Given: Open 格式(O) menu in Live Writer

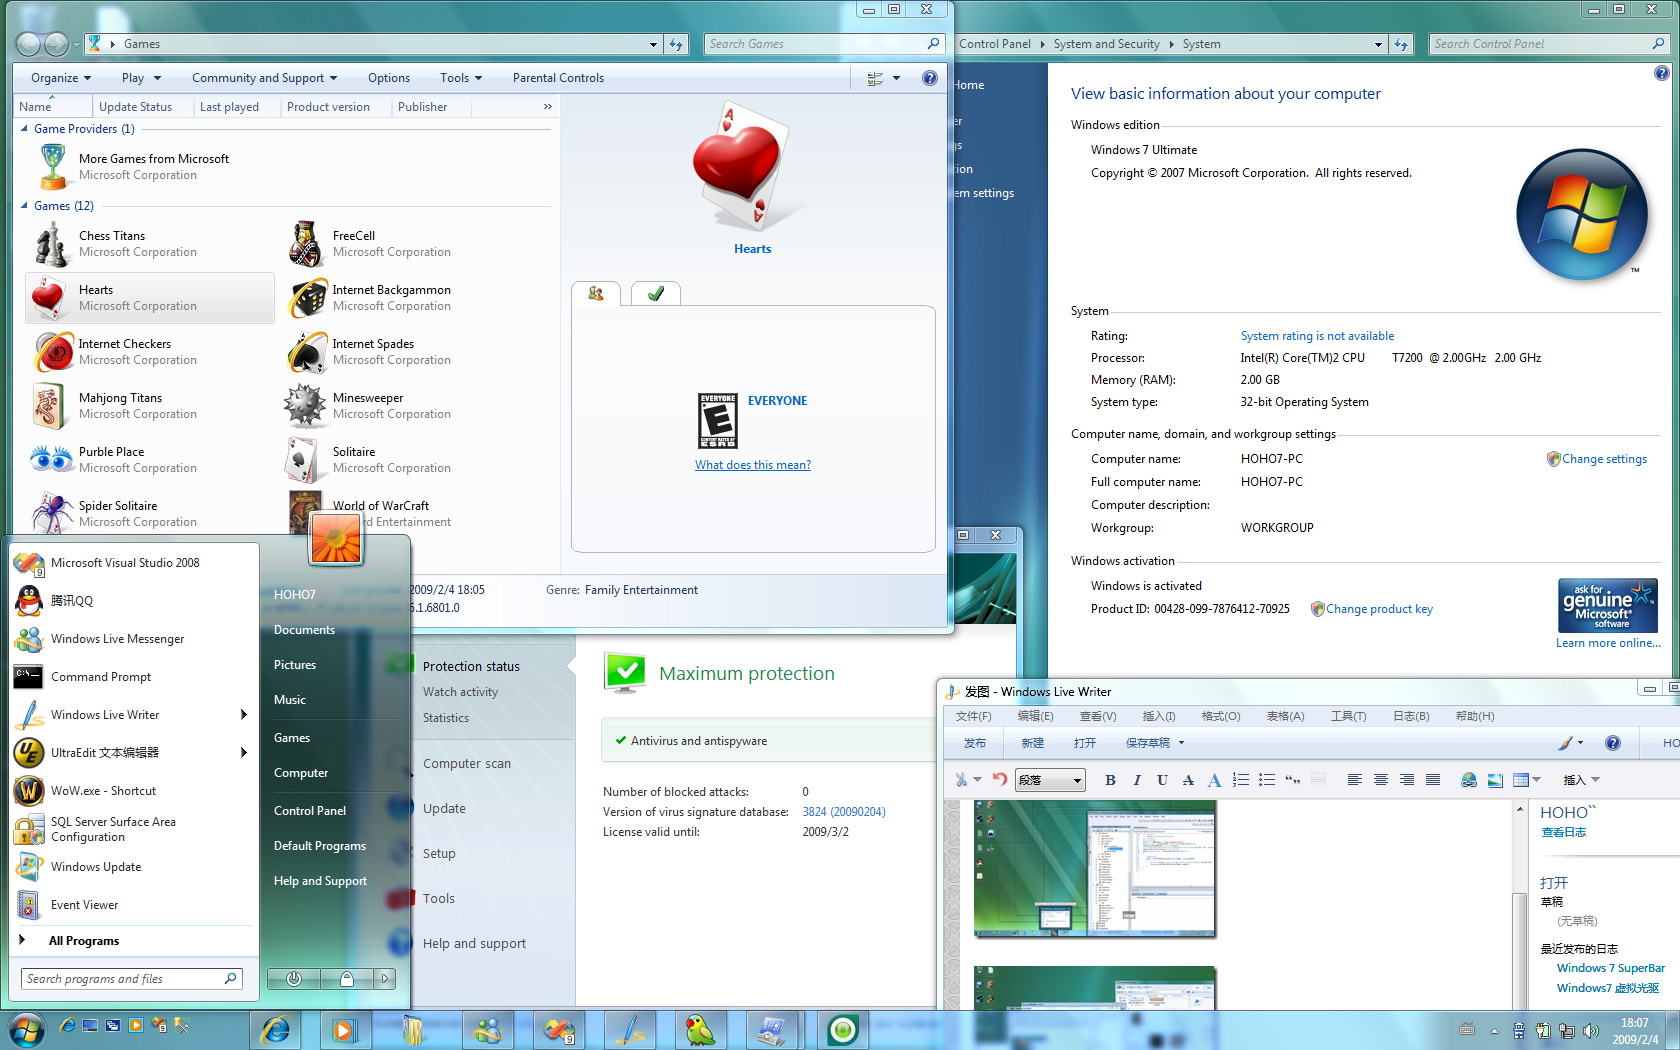Looking at the screenshot, I should [1220, 716].
